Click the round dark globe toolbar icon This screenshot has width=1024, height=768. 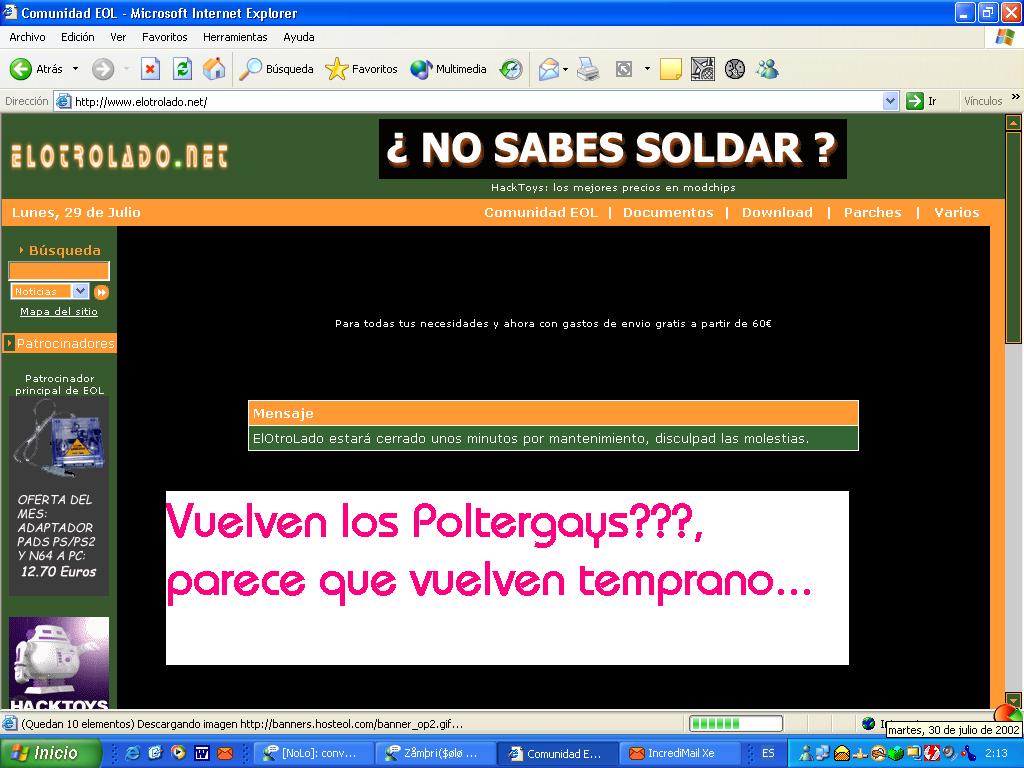point(735,69)
